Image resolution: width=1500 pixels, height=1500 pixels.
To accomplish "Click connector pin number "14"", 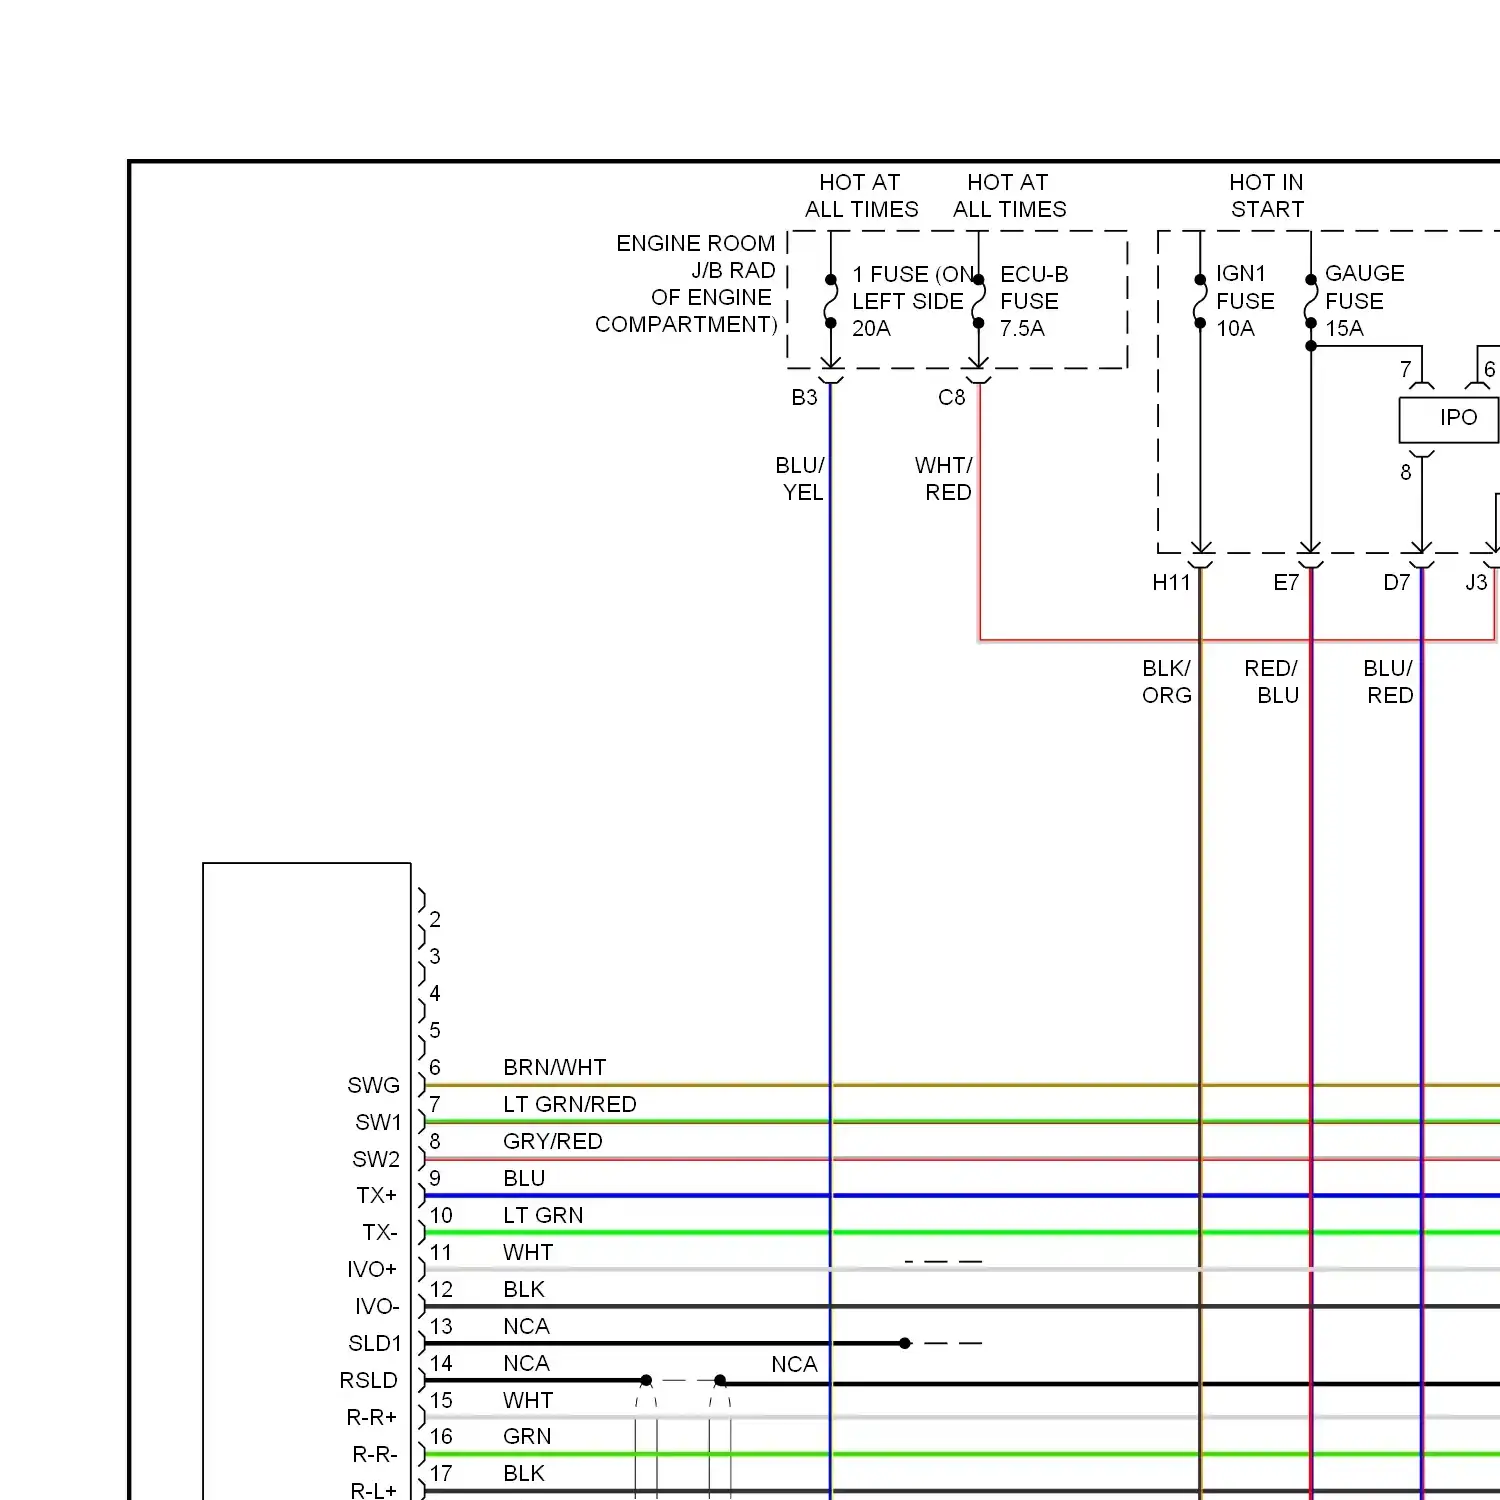I will pos(441,1364).
